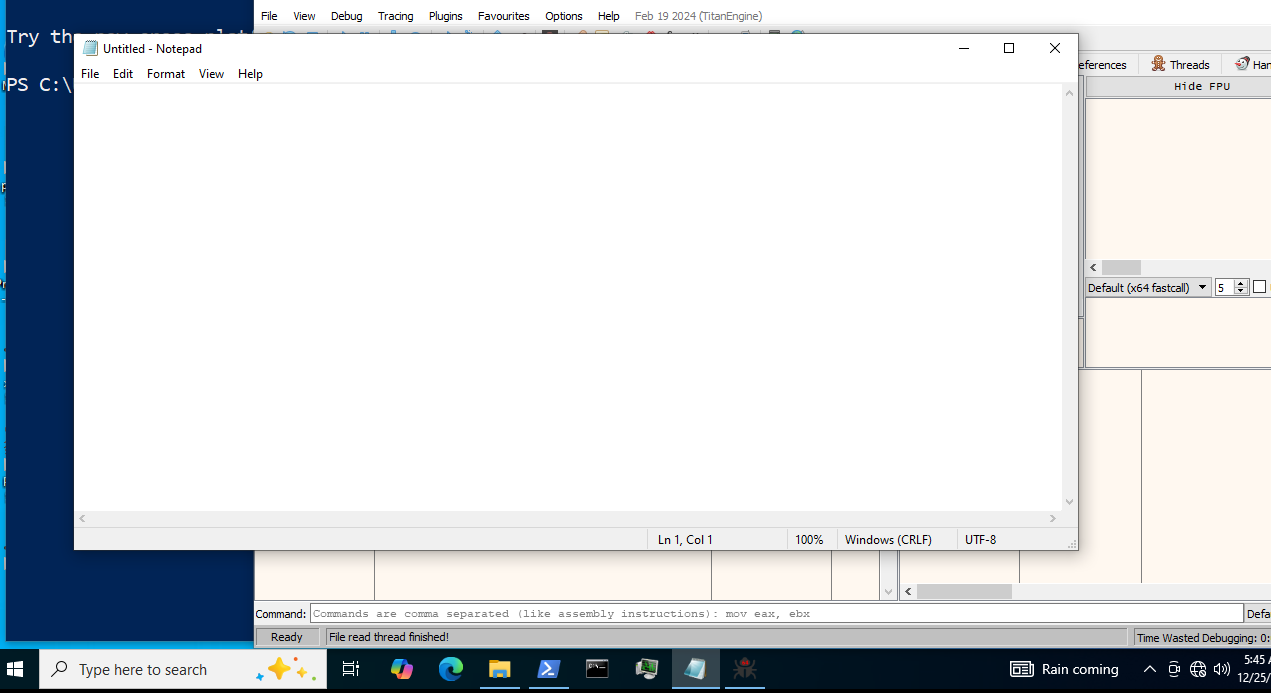The width and height of the screenshot is (1271, 693).
Task: Open File Explorer from the taskbar
Action: 500,669
